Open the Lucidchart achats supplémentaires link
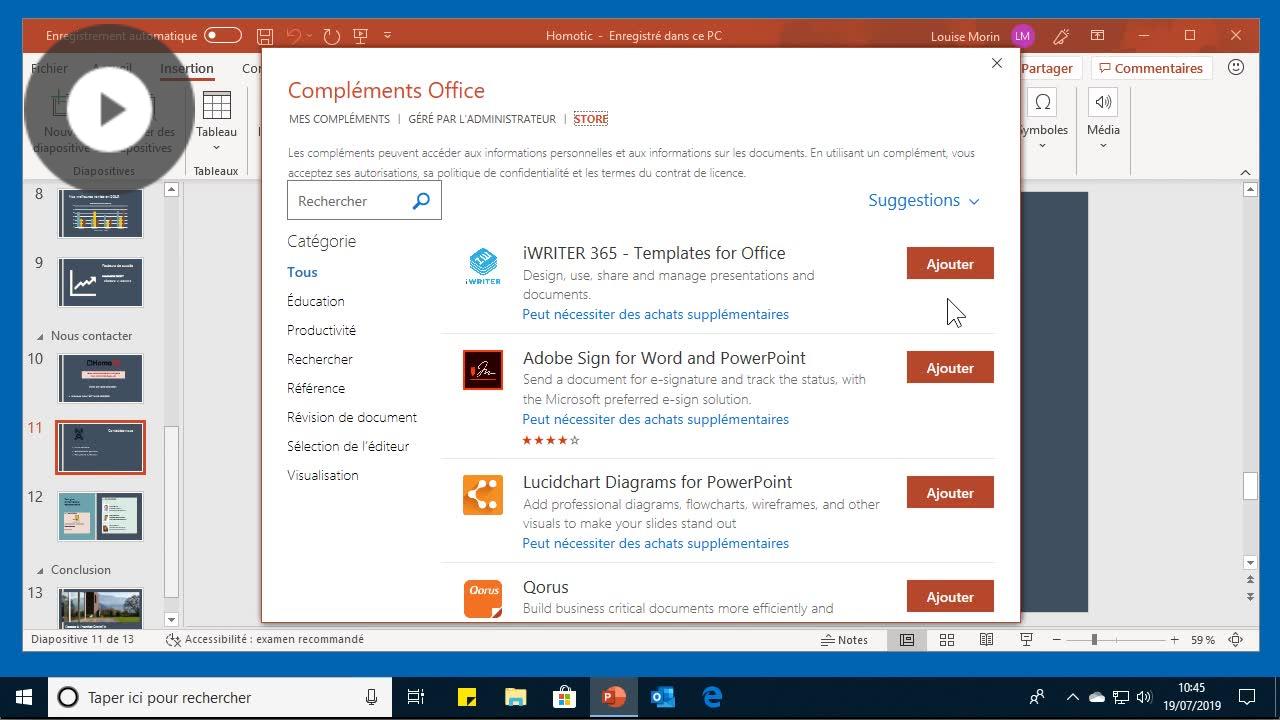 tap(655, 543)
